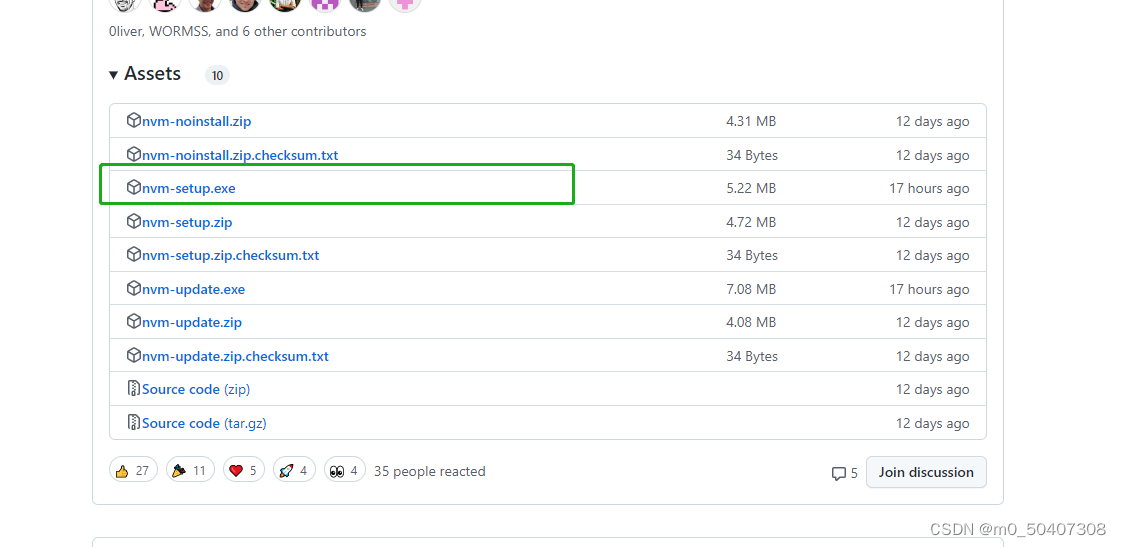Click the package icon beside nvm-setup.exe
The width and height of the screenshot is (1121, 547).
coord(133,187)
